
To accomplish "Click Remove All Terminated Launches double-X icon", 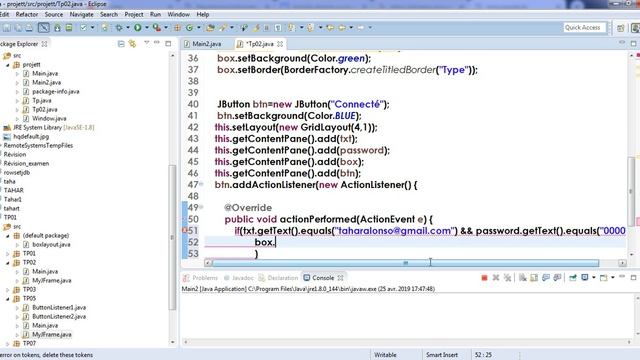I will coord(507,278).
